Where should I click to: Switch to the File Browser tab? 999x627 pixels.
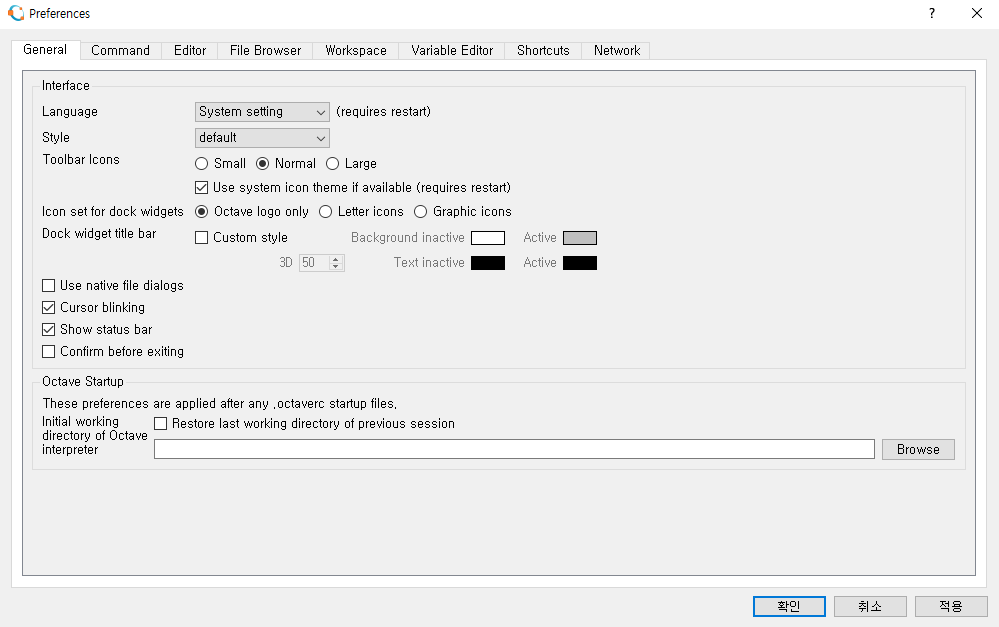point(265,50)
